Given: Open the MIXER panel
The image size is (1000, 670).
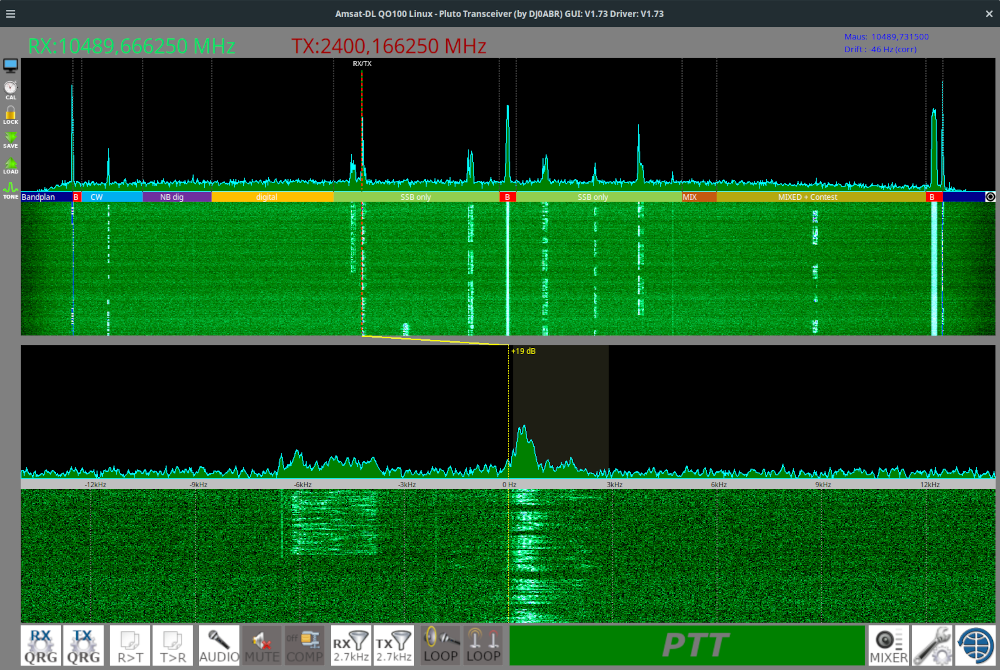Looking at the screenshot, I should tap(888, 645).
